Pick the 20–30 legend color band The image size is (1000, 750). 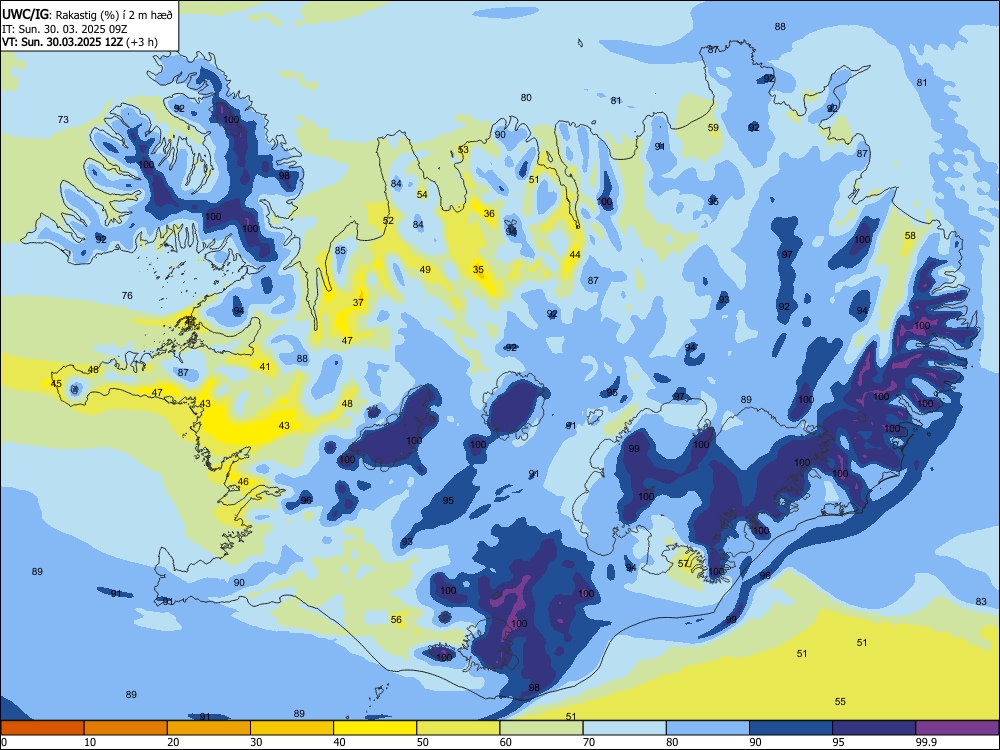209,728
